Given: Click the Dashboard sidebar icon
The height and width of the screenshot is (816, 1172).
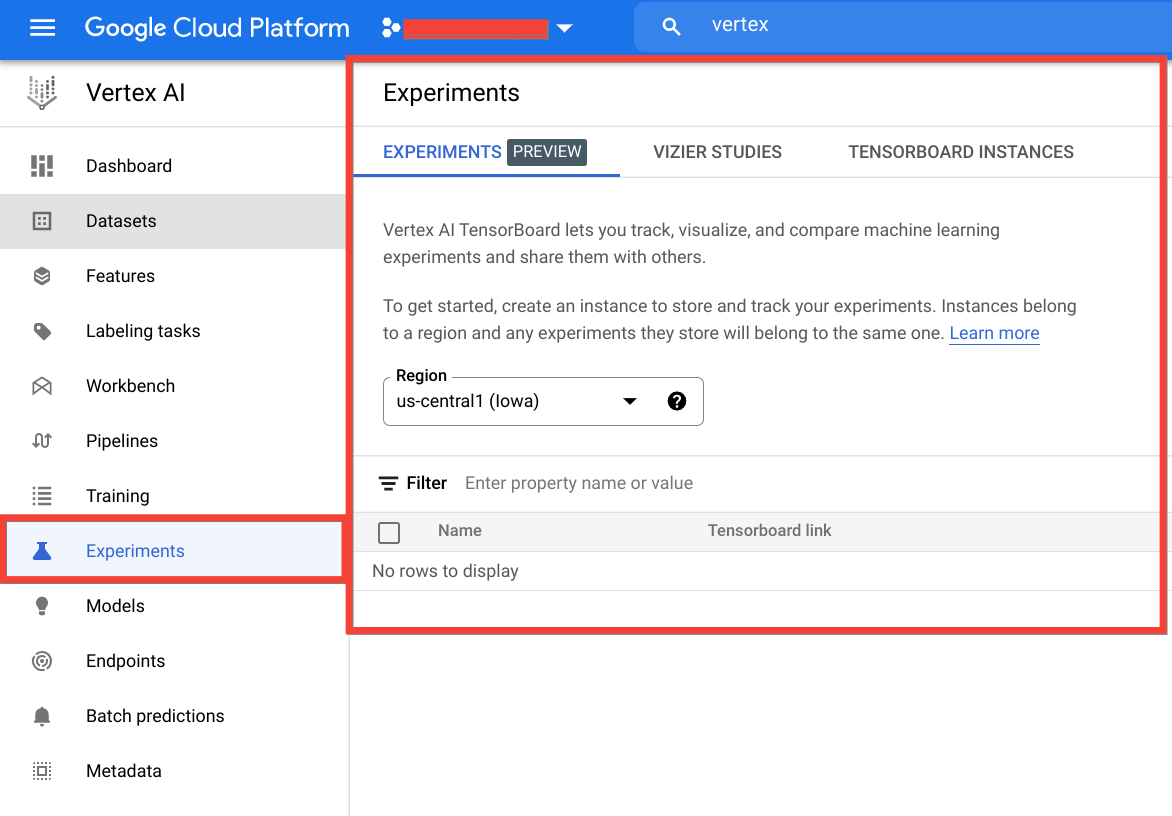Looking at the screenshot, I should click(42, 166).
